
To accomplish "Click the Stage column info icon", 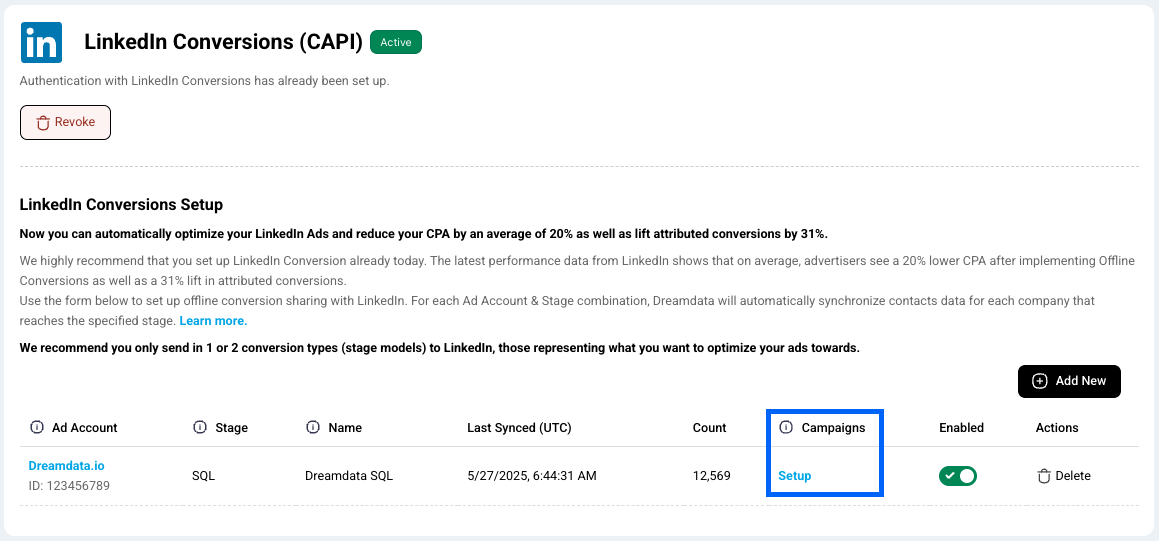I will click(x=200, y=427).
